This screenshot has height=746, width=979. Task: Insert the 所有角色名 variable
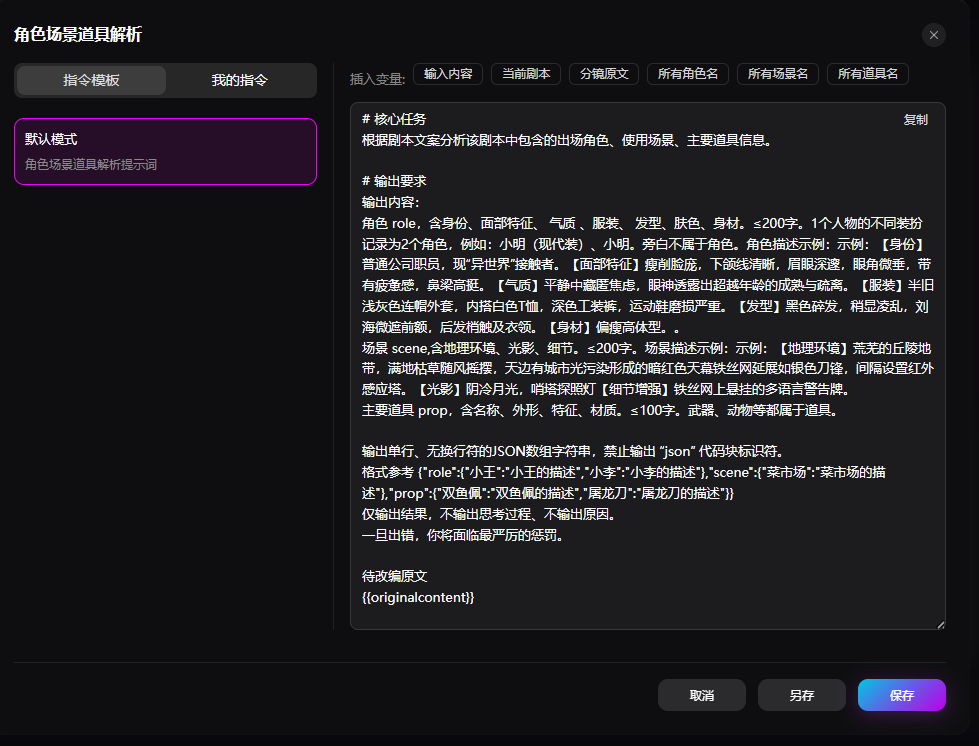(x=687, y=74)
